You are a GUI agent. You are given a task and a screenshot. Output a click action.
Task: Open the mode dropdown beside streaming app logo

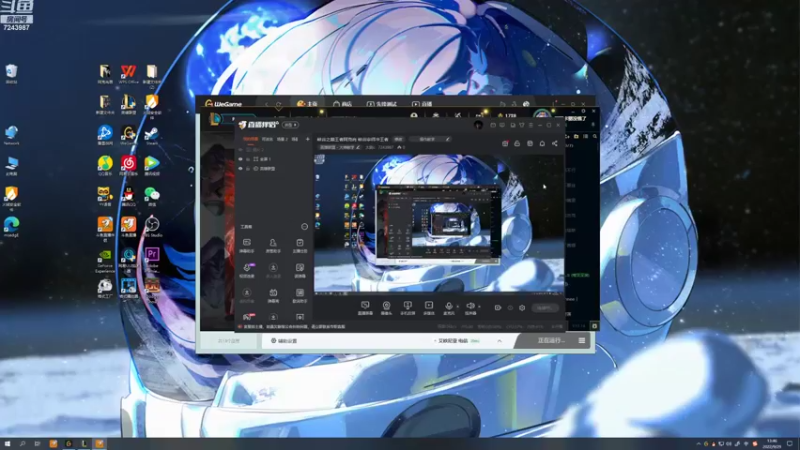(290, 125)
